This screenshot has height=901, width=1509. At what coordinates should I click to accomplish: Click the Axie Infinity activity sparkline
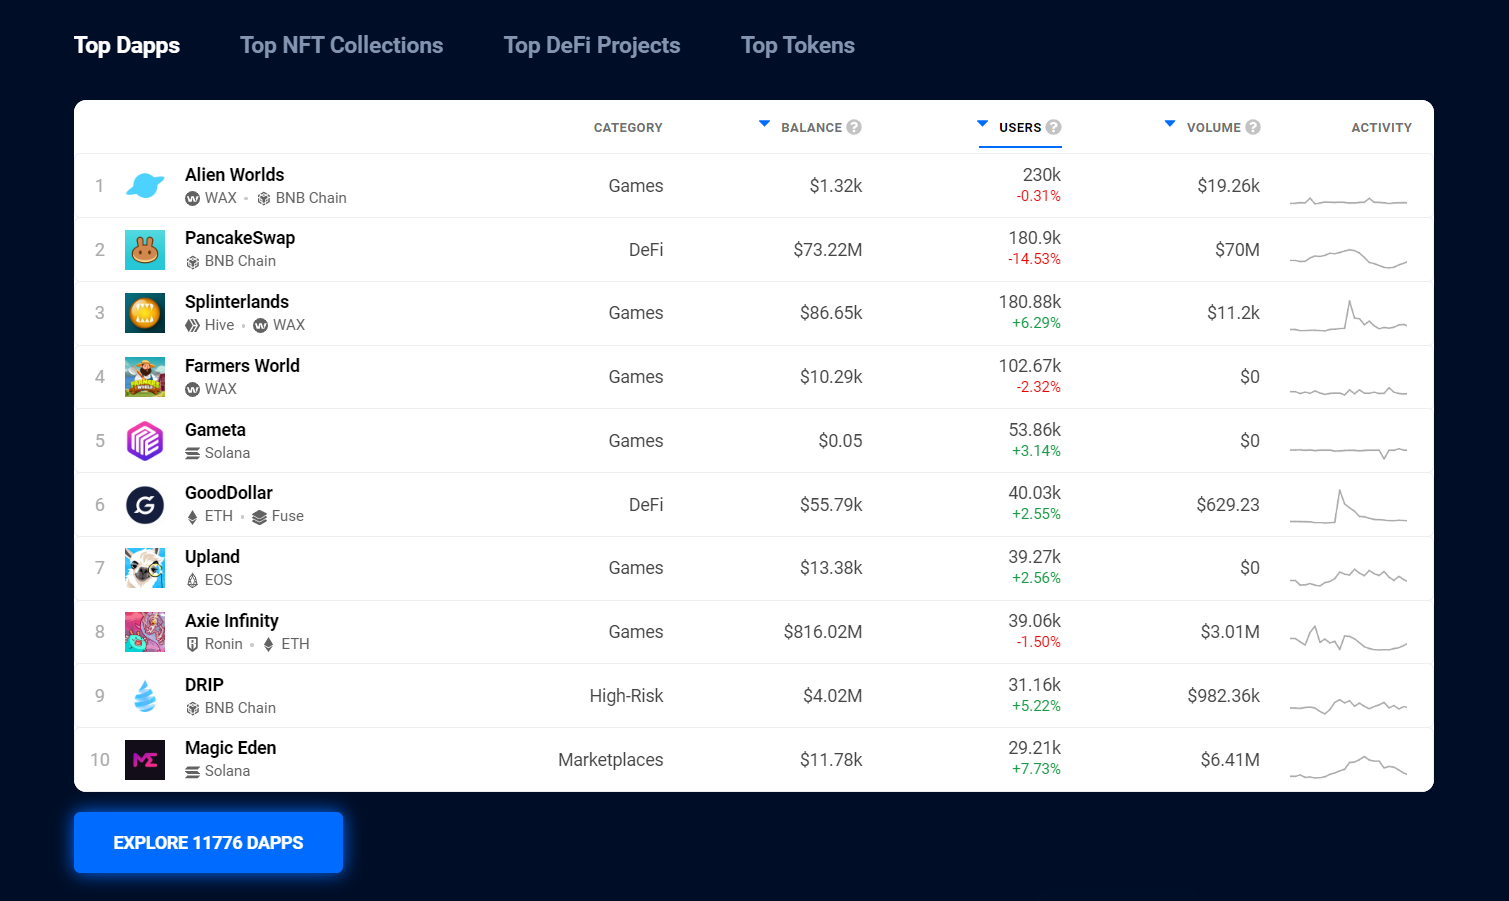[1348, 638]
